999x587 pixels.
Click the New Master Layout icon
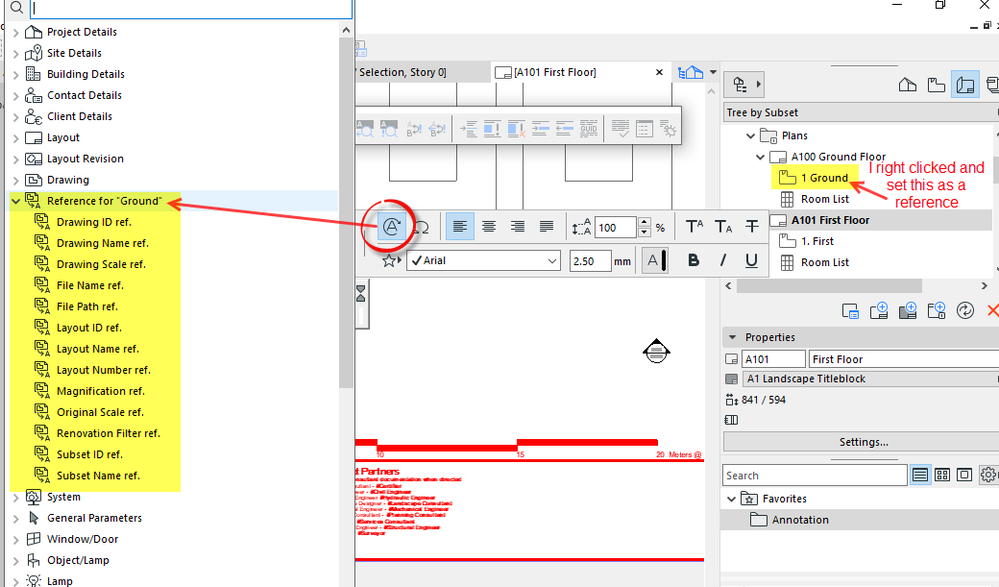(907, 311)
